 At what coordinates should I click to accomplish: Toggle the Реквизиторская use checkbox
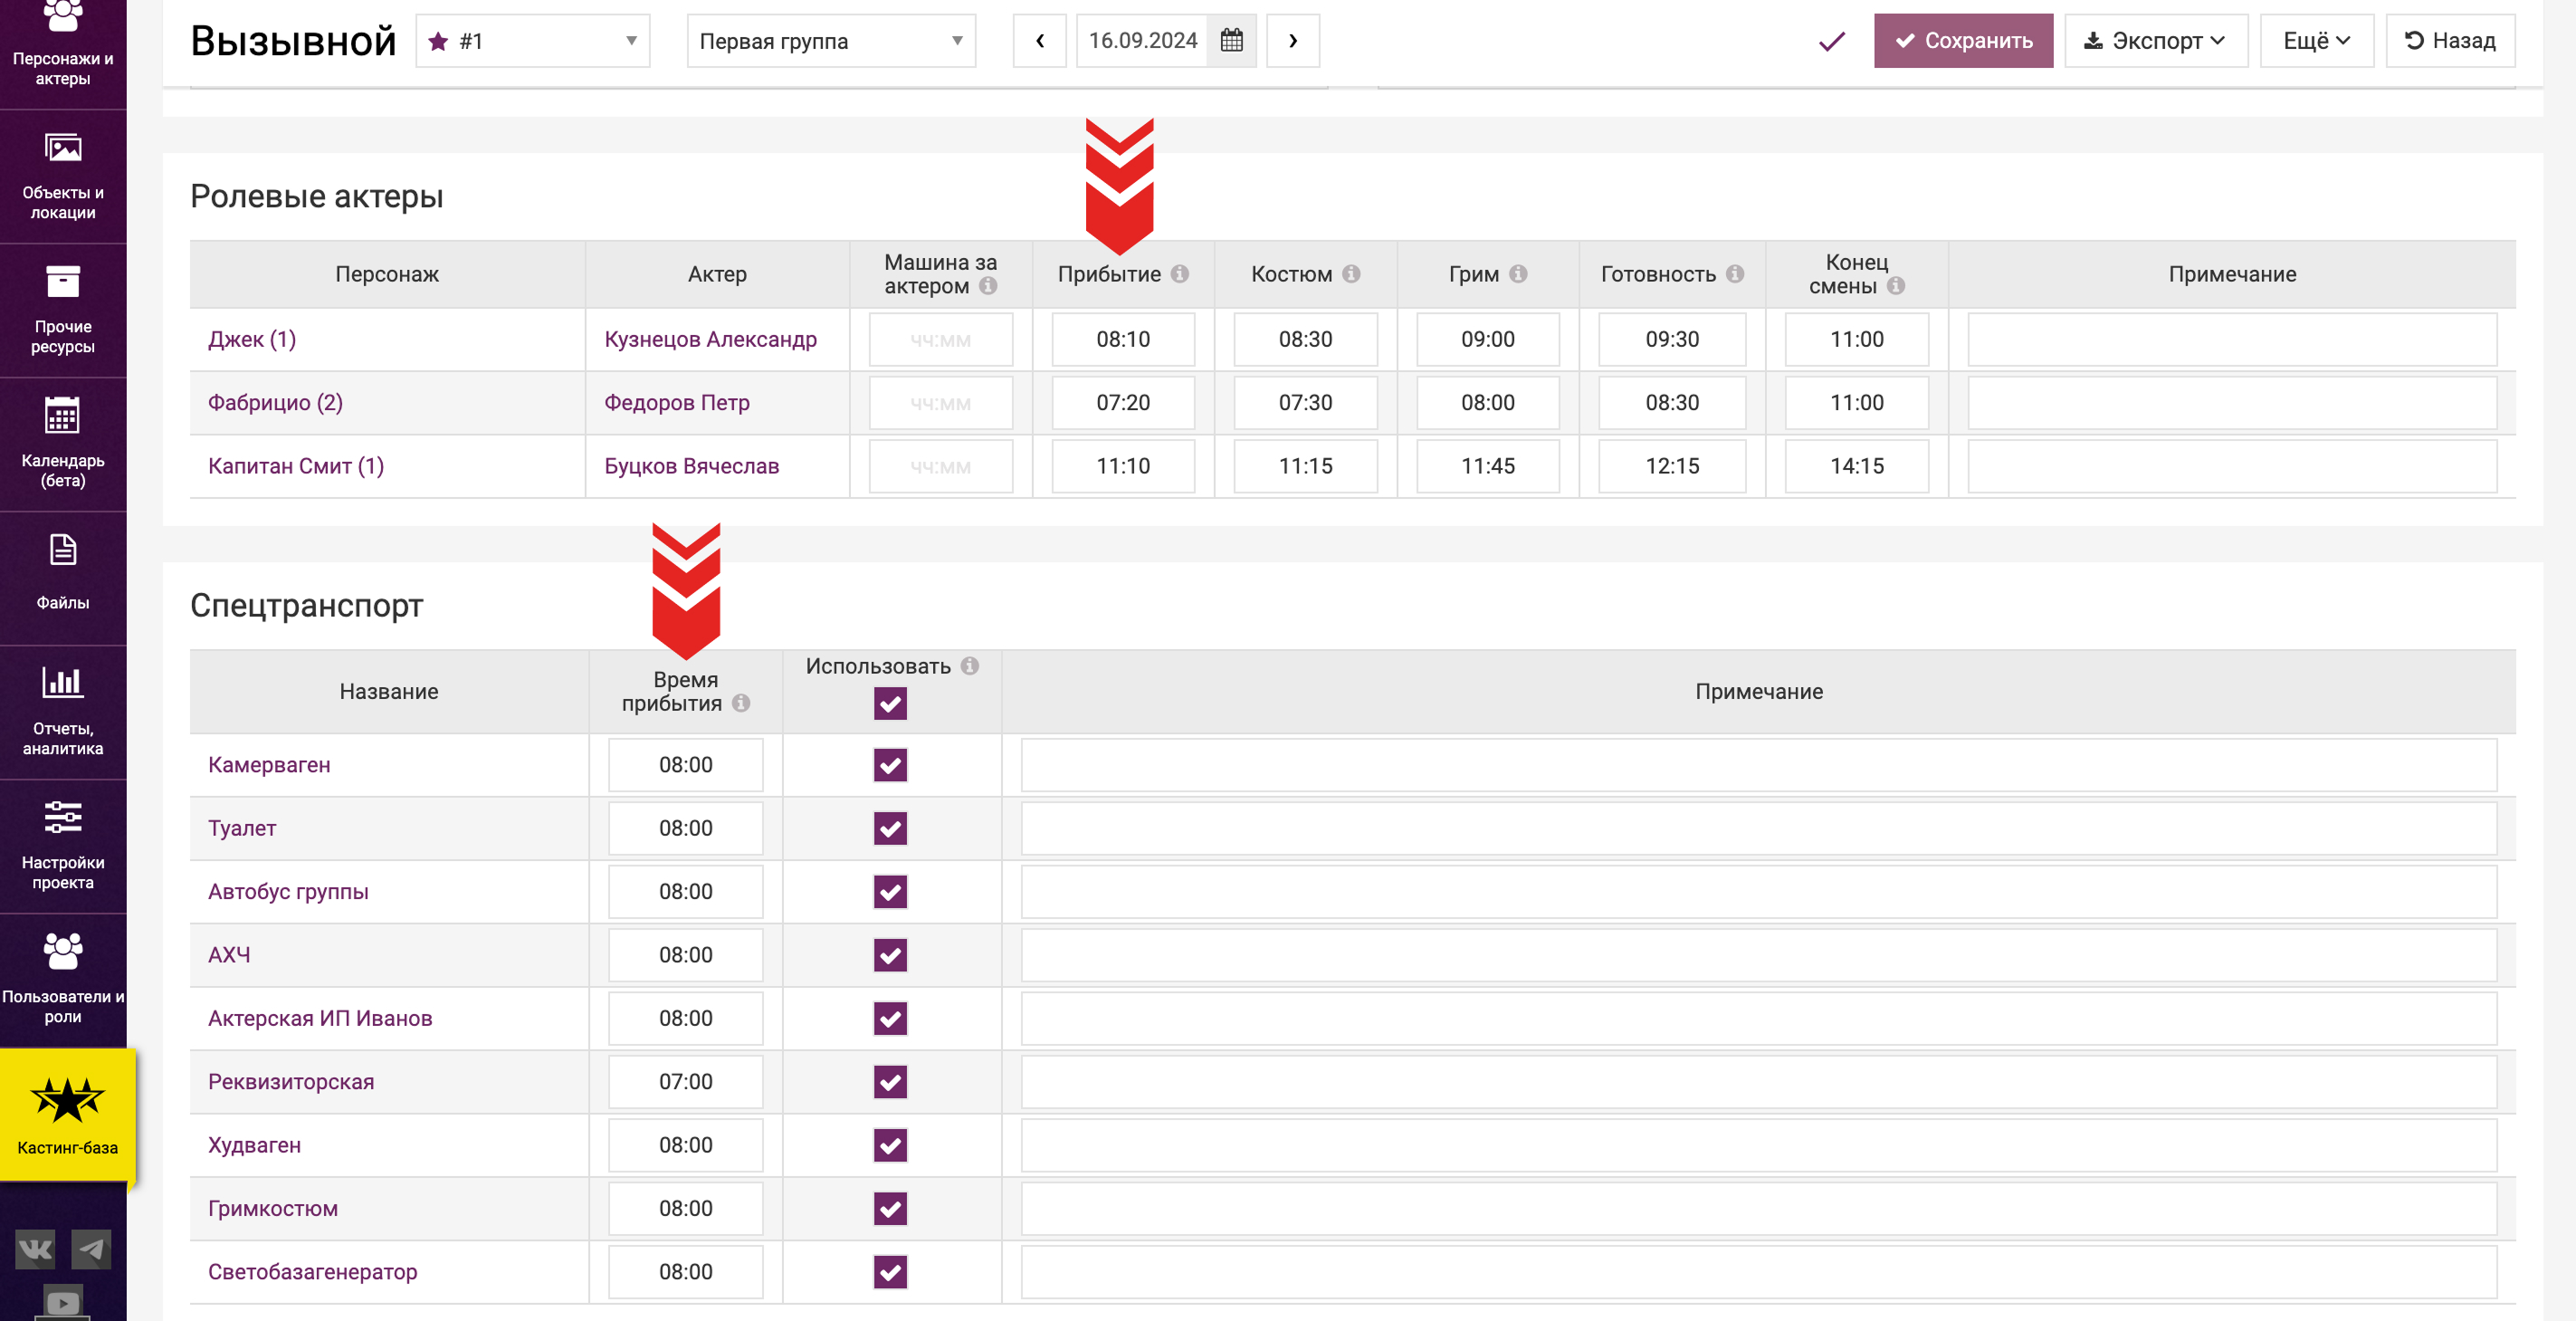[x=890, y=1082]
